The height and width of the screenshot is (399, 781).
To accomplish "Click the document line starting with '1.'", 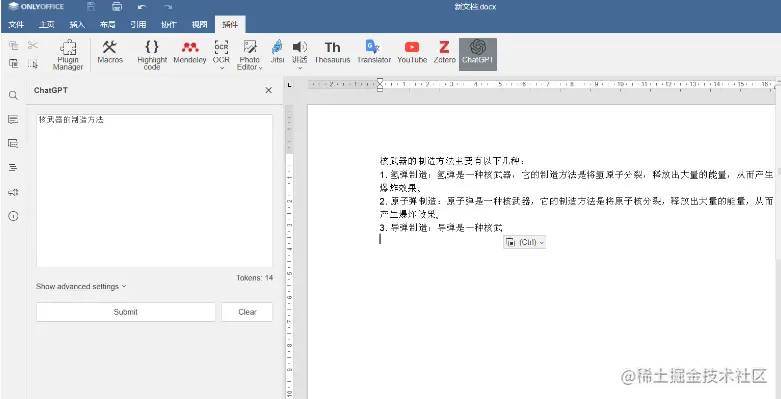I will pyautogui.click(x=577, y=175).
